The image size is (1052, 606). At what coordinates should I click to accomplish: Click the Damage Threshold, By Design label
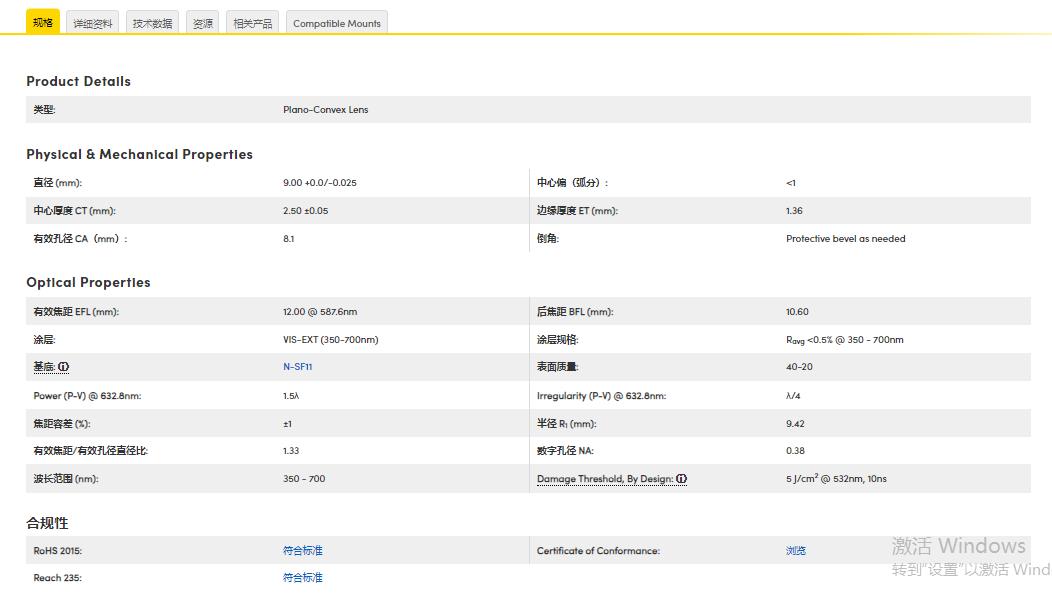[x=604, y=479]
